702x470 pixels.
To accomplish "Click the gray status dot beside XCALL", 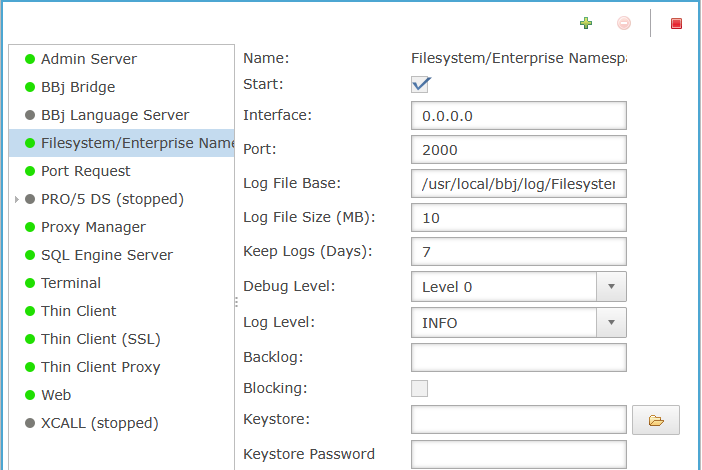I will (30, 423).
